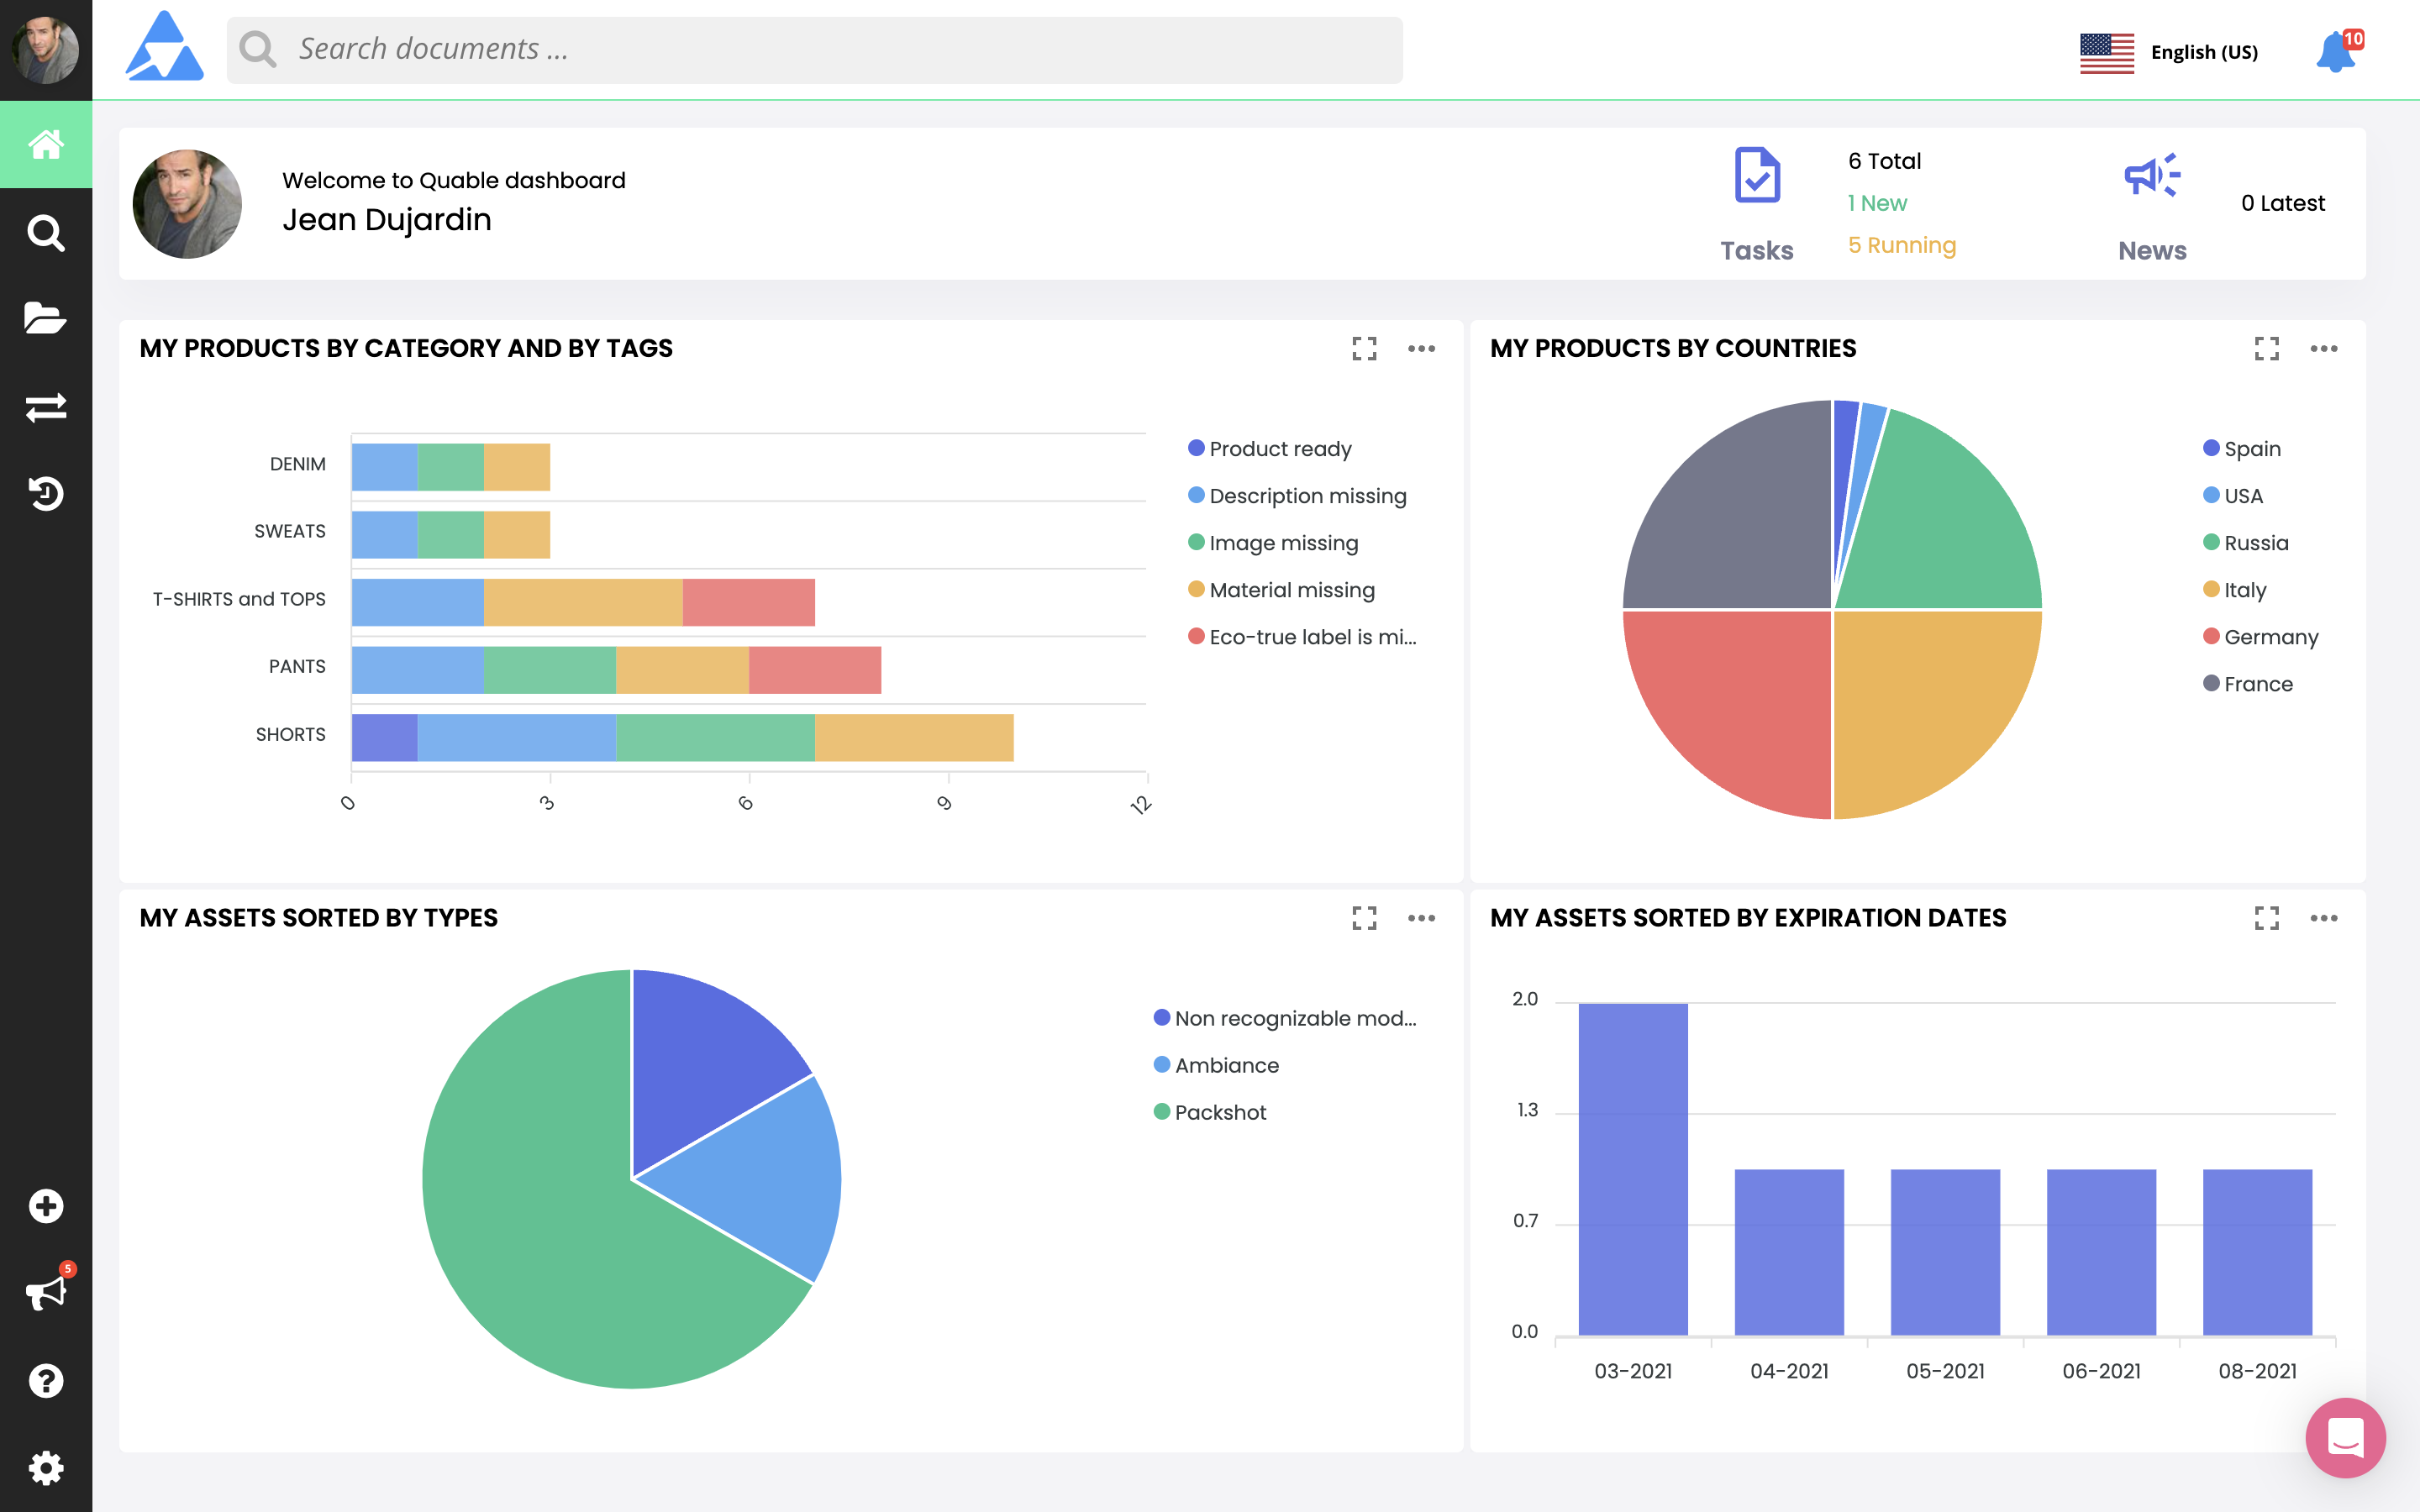Toggle Eco-true label legend series

pyautogui.click(x=1302, y=637)
